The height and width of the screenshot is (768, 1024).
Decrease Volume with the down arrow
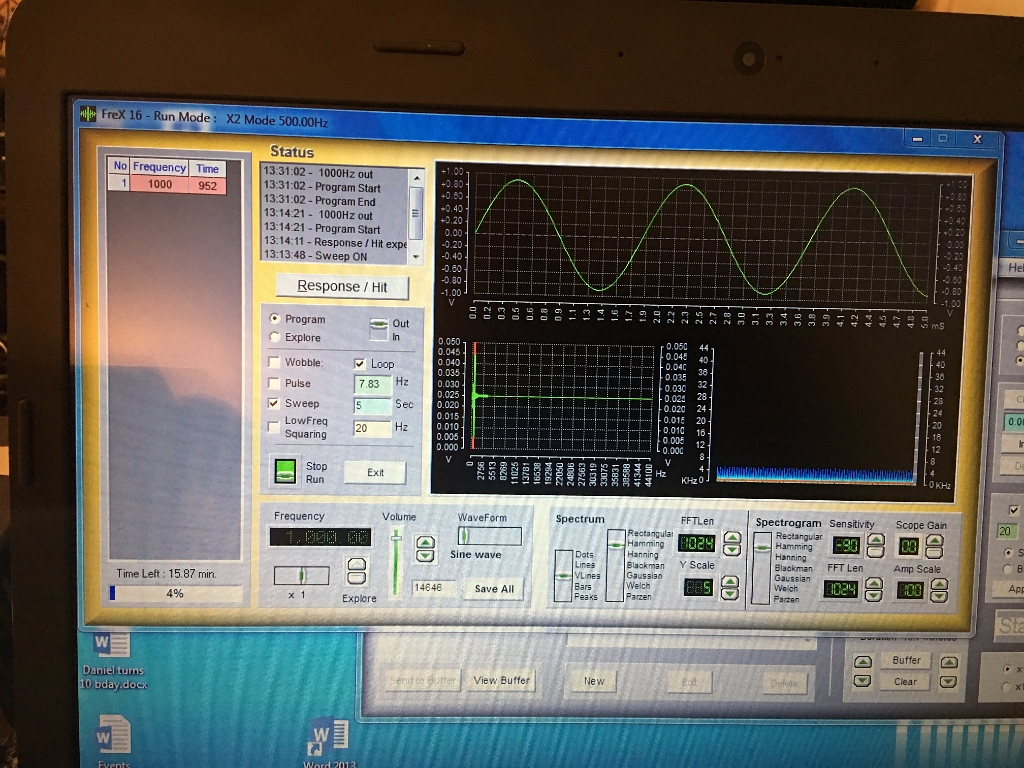[426, 556]
